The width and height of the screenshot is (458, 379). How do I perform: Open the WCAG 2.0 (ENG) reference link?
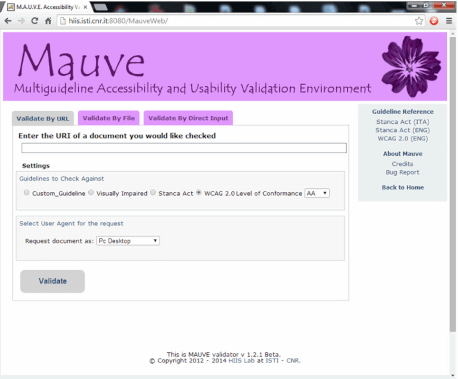coord(403,139)
